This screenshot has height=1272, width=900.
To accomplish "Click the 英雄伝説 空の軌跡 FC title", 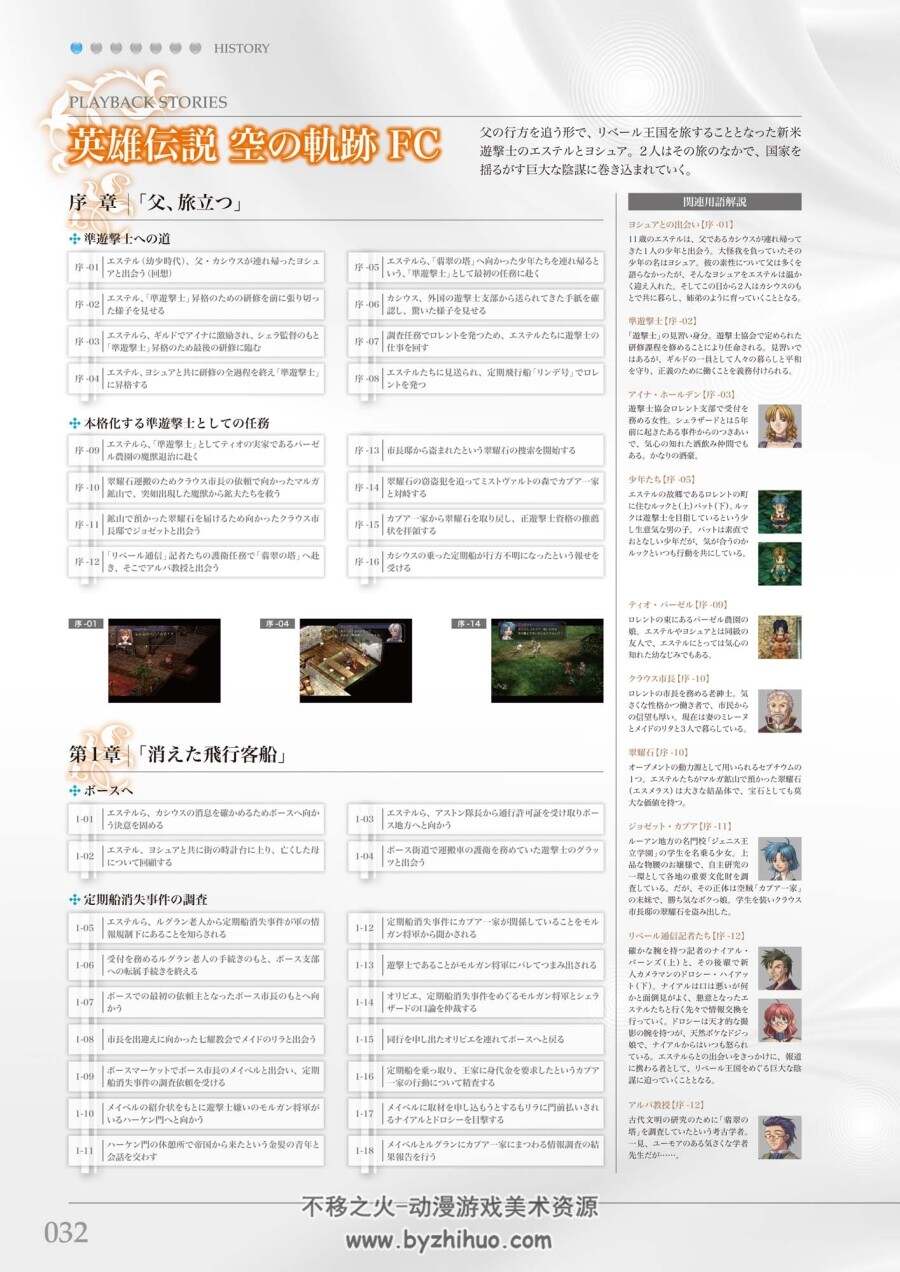I will point(253,146).
